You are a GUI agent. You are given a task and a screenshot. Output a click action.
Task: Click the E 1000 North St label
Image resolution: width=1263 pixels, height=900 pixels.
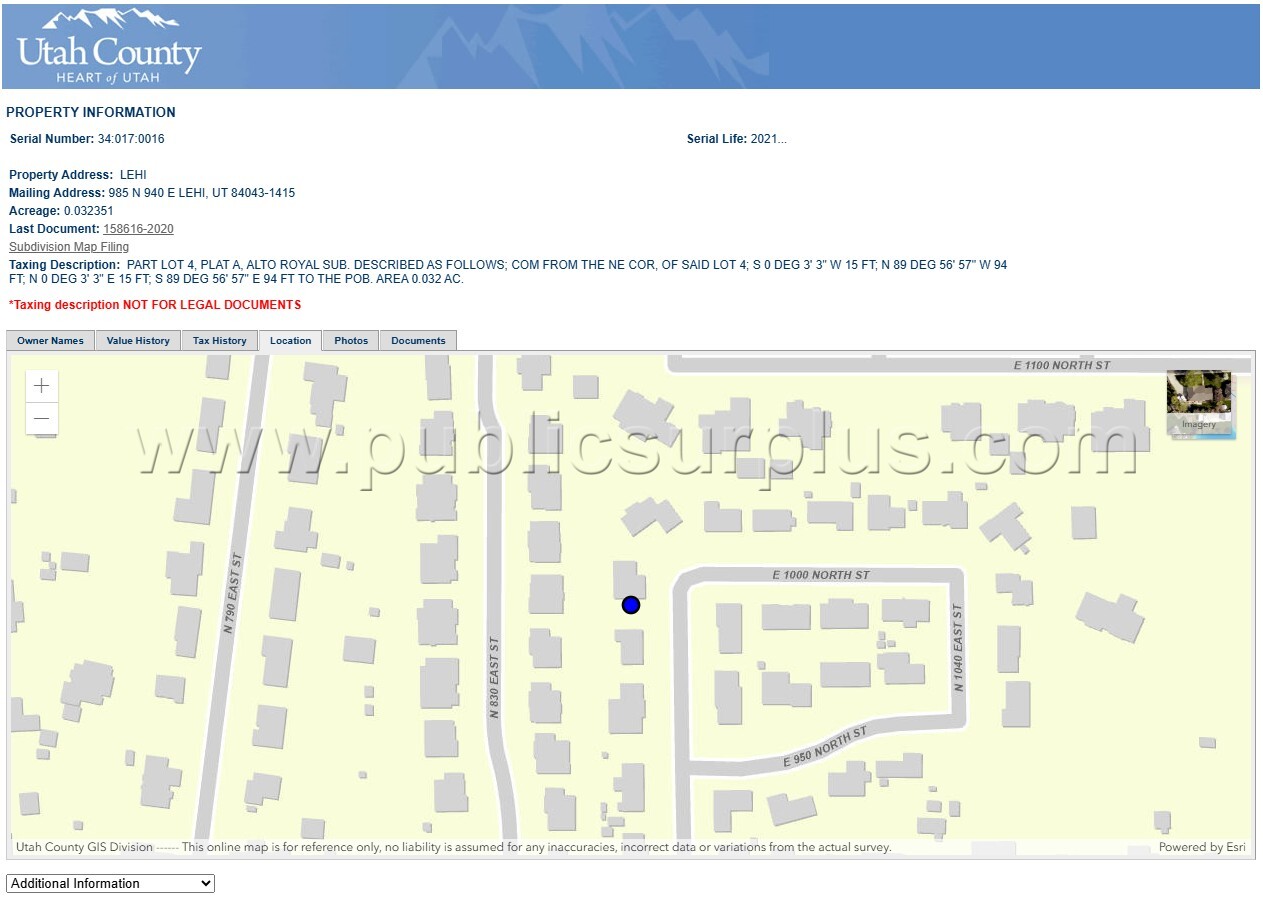tap(821, 575)
